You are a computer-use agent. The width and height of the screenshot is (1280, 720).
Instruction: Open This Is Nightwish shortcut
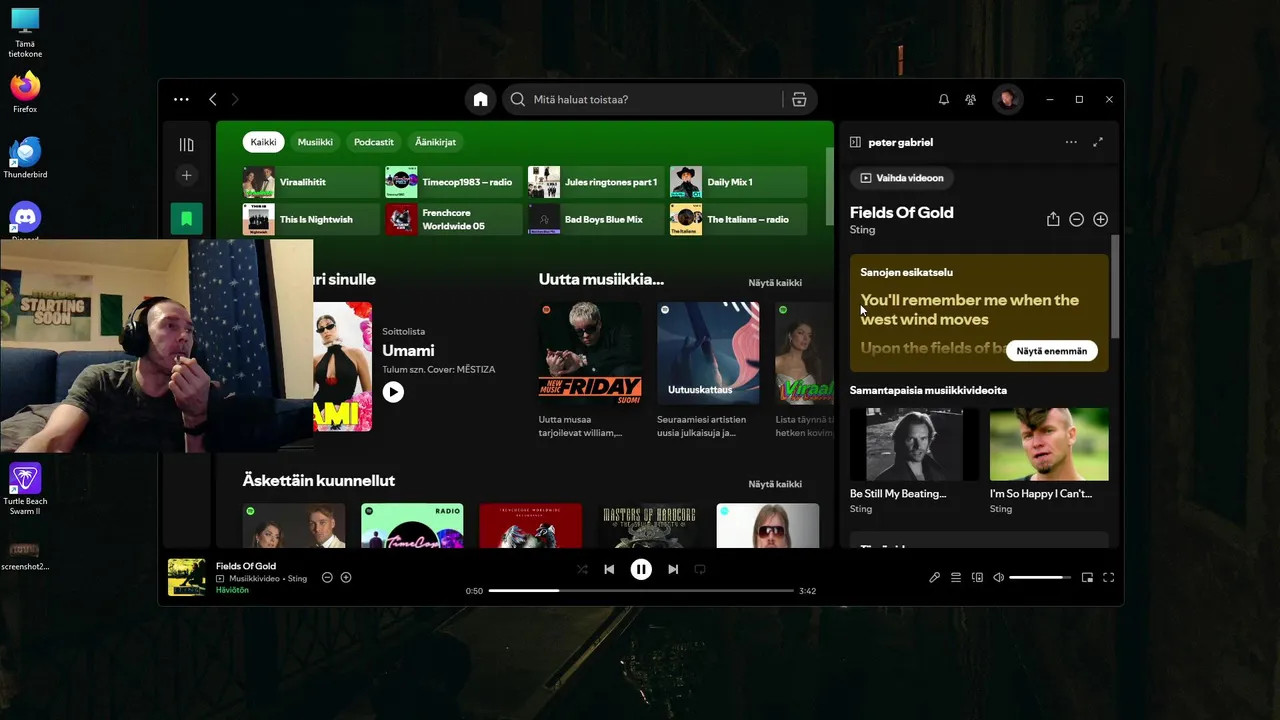(311, 219)
